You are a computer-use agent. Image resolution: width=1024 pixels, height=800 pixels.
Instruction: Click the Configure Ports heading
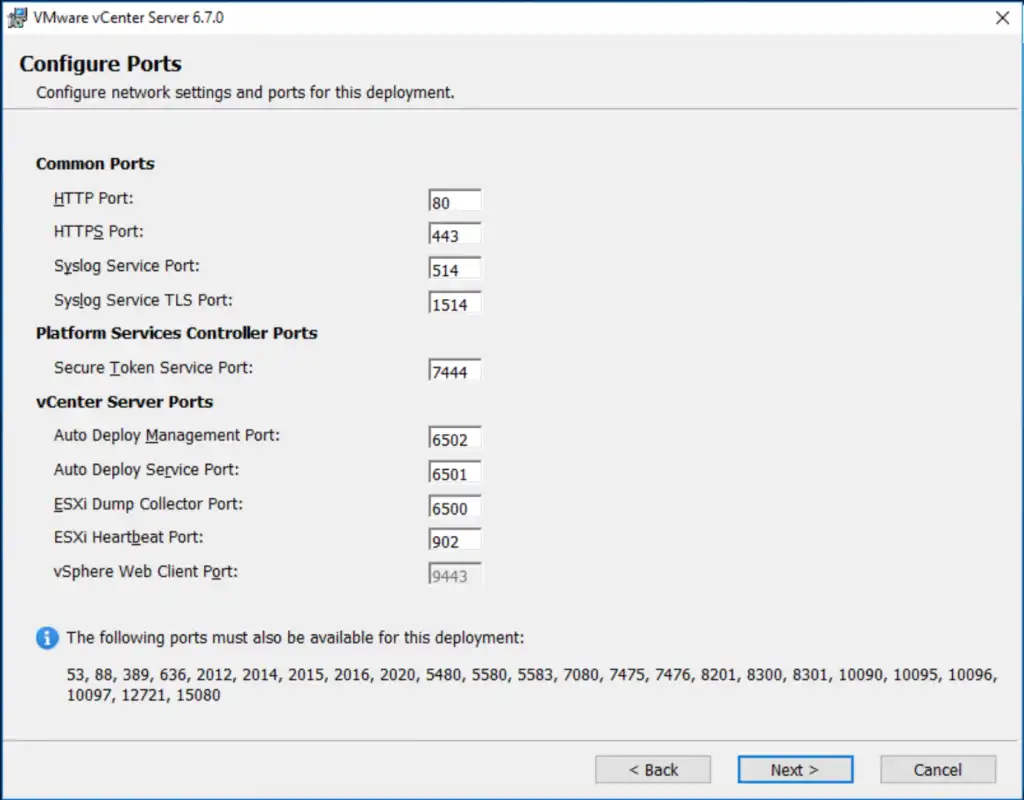(101, 63)
